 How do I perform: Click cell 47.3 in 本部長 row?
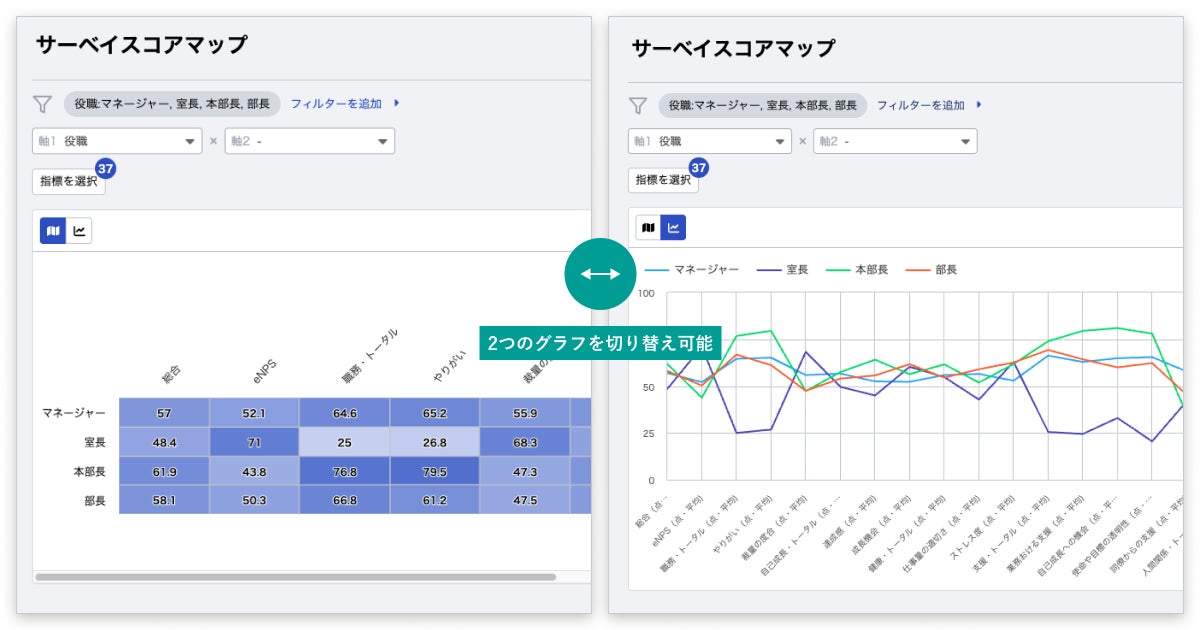pyautogui.click(x=524, y=471)
